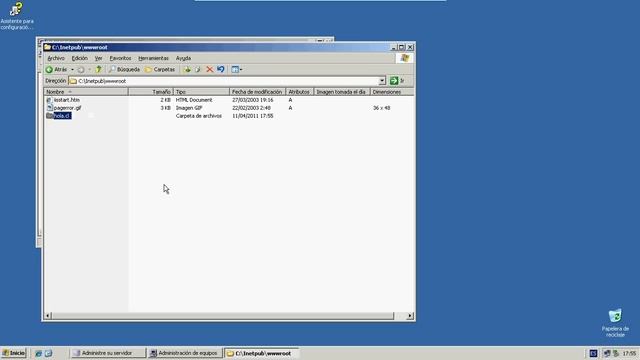640x360 pixels.
Task: Click the date '27/03/2003 19:16'
Action: coord(253,100)
